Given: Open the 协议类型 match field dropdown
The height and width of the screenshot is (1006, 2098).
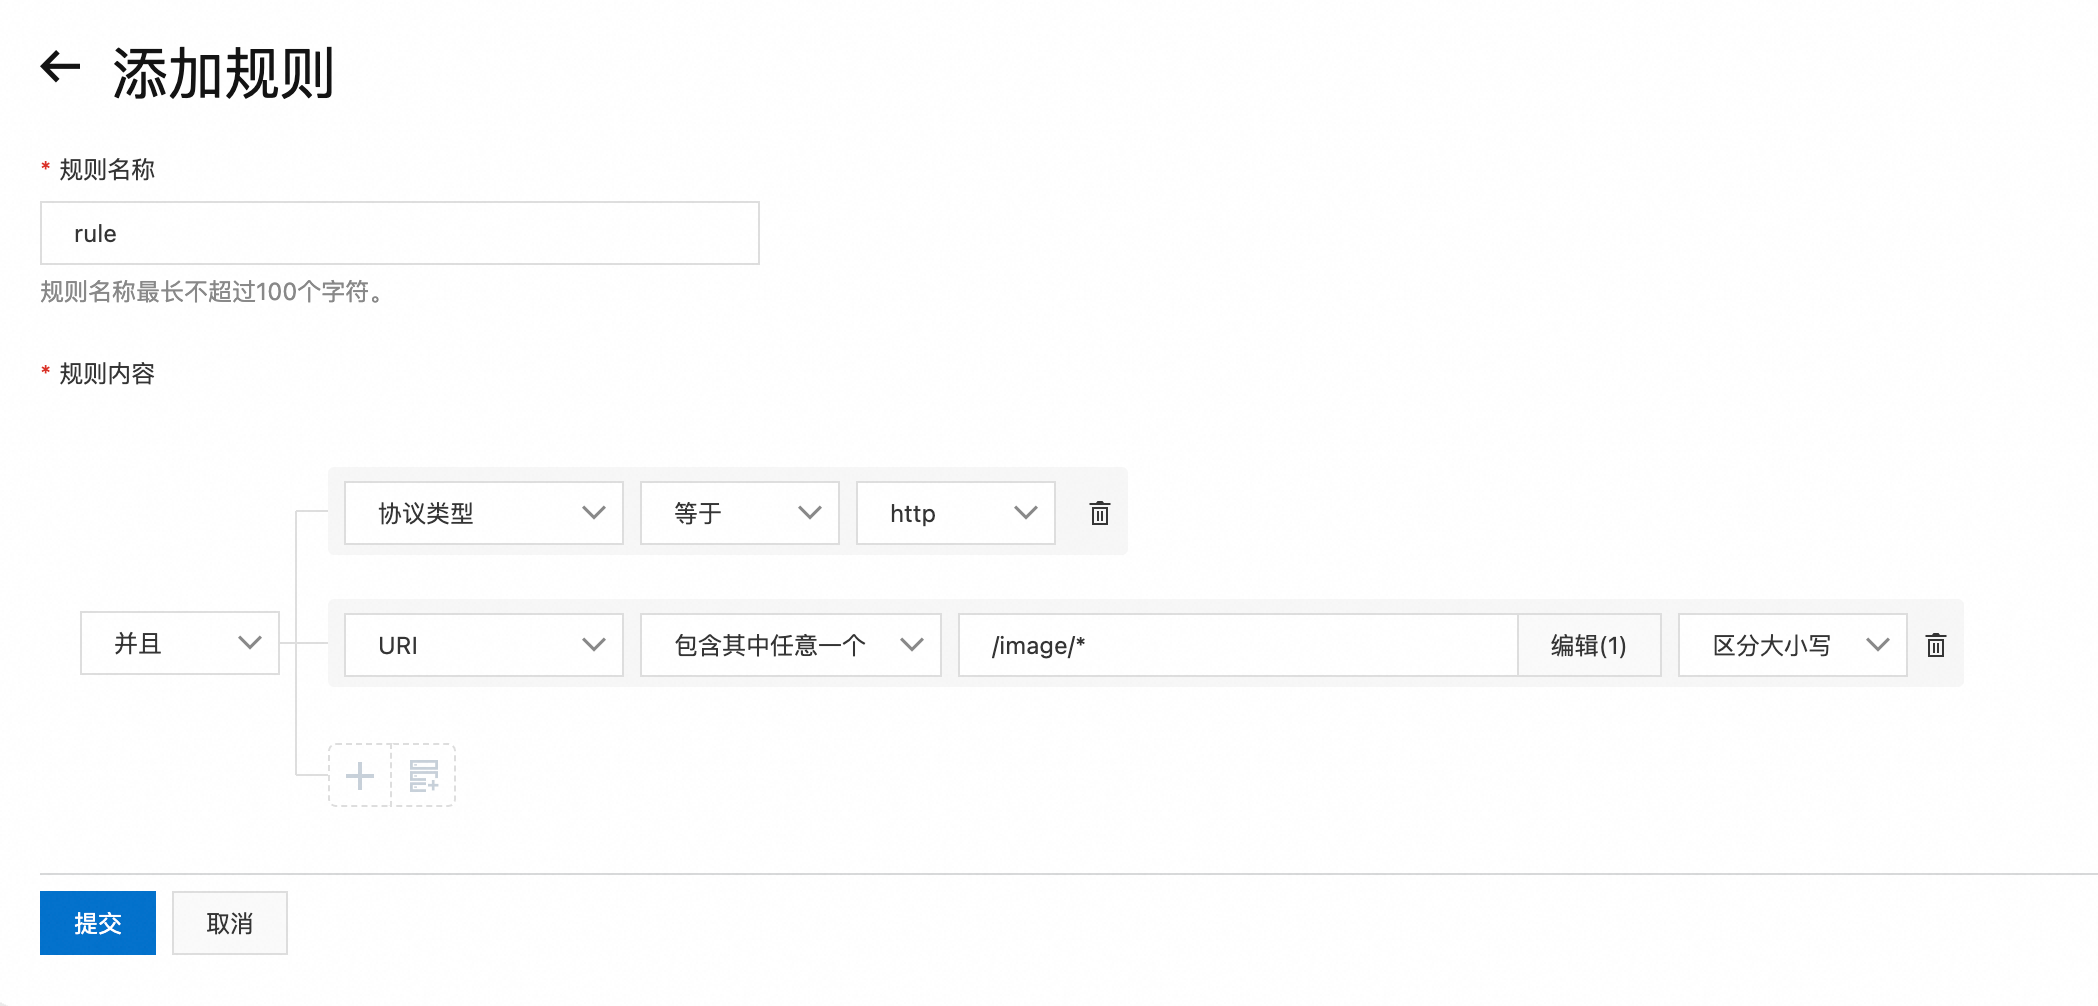Looking at the screenshot, I should tap(484, 513).
